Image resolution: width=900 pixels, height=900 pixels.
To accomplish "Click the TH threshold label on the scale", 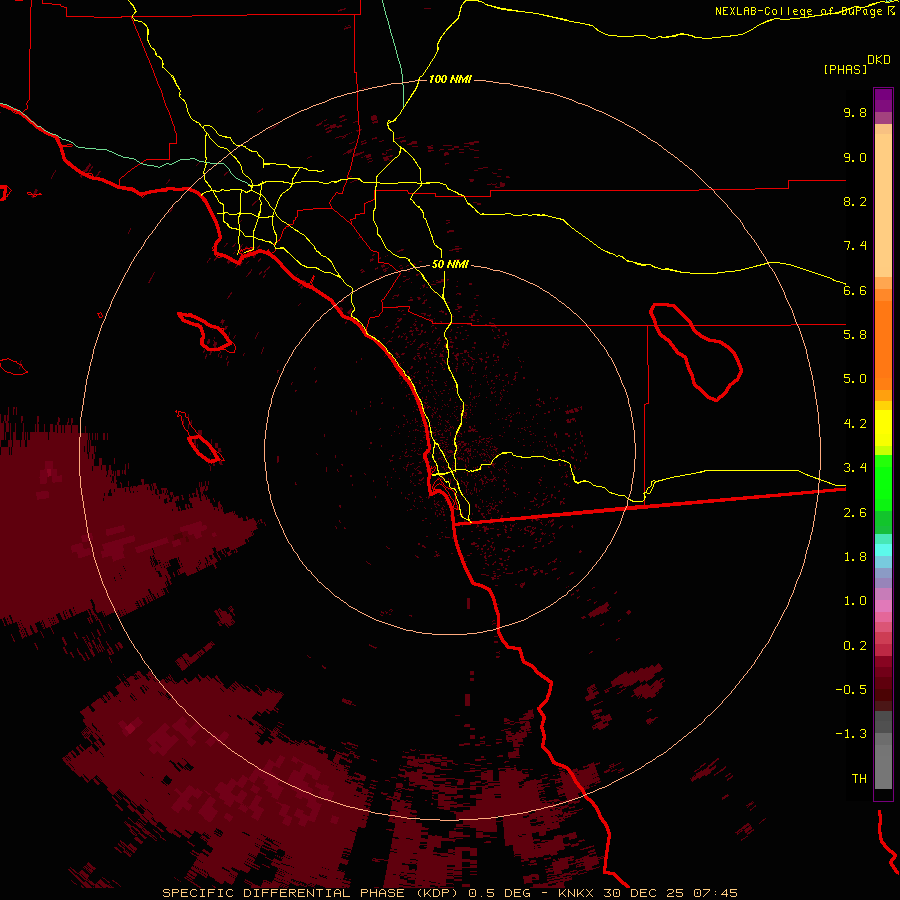I will (x=859, y=779).
